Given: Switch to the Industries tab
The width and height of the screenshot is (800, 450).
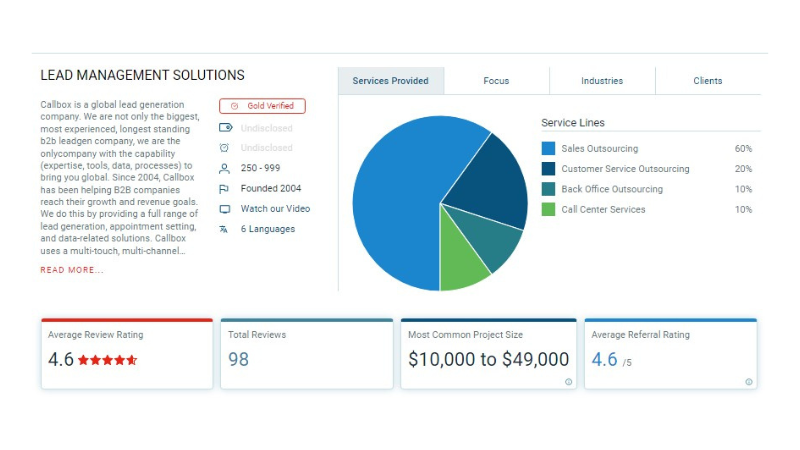Looking at the screenshot, I should pyautogui.click(x=602, y=81).
